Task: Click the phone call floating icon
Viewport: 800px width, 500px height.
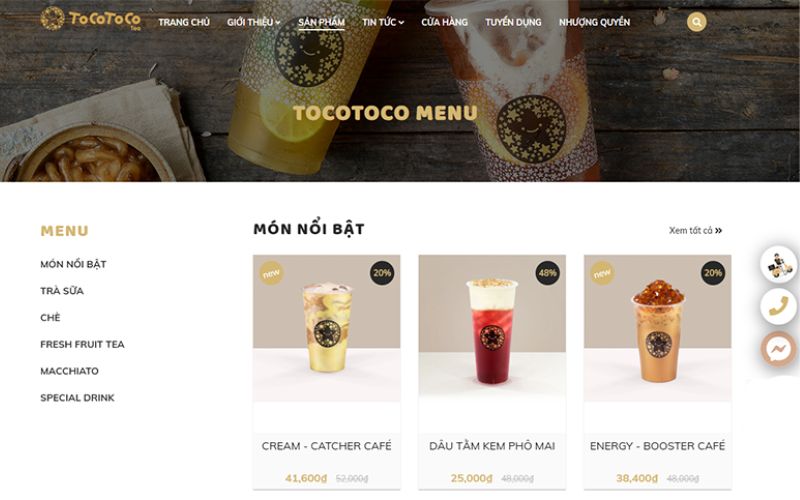Action: (x=779, y=307)
